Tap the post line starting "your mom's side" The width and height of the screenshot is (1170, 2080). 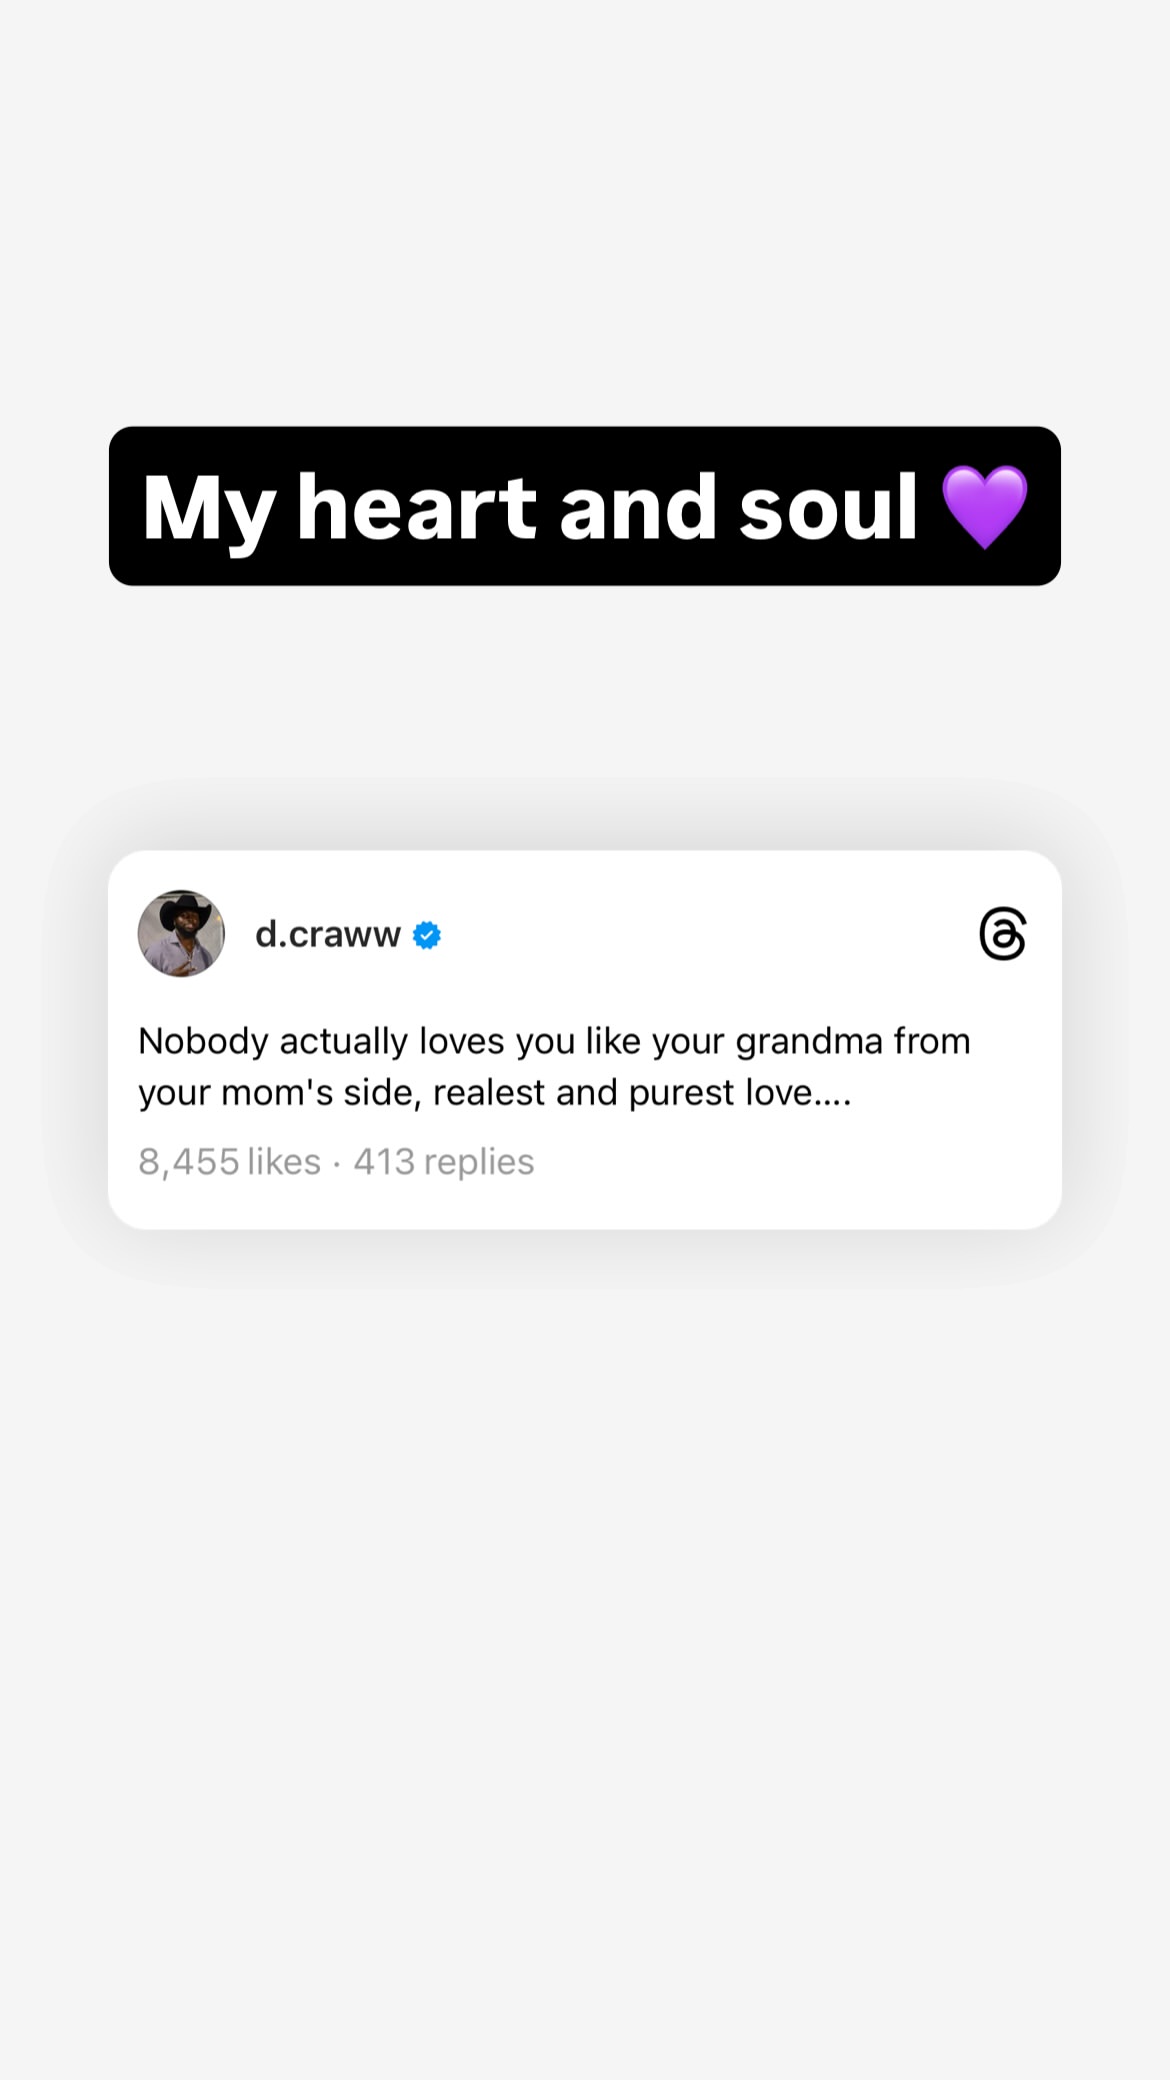(x=495, y=1093)
